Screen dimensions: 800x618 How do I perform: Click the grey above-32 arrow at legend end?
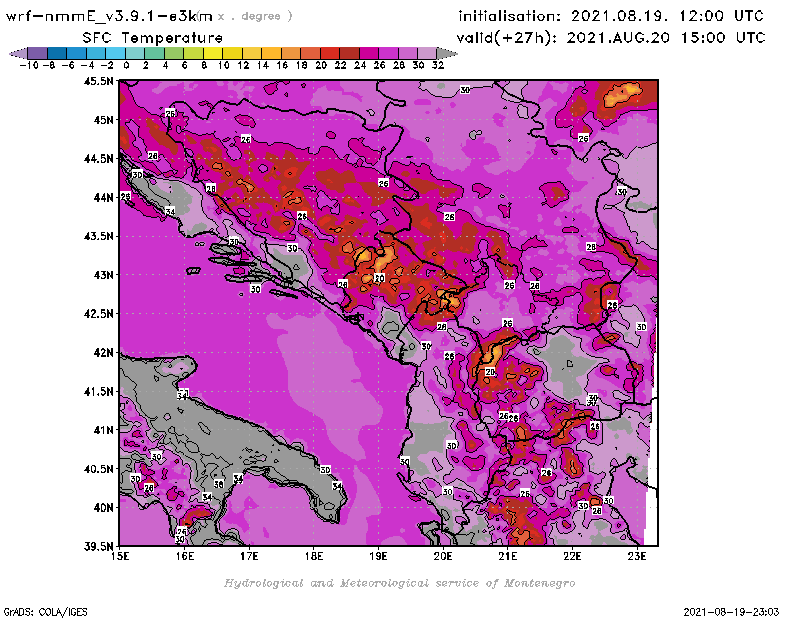click(x=446, y=53)
